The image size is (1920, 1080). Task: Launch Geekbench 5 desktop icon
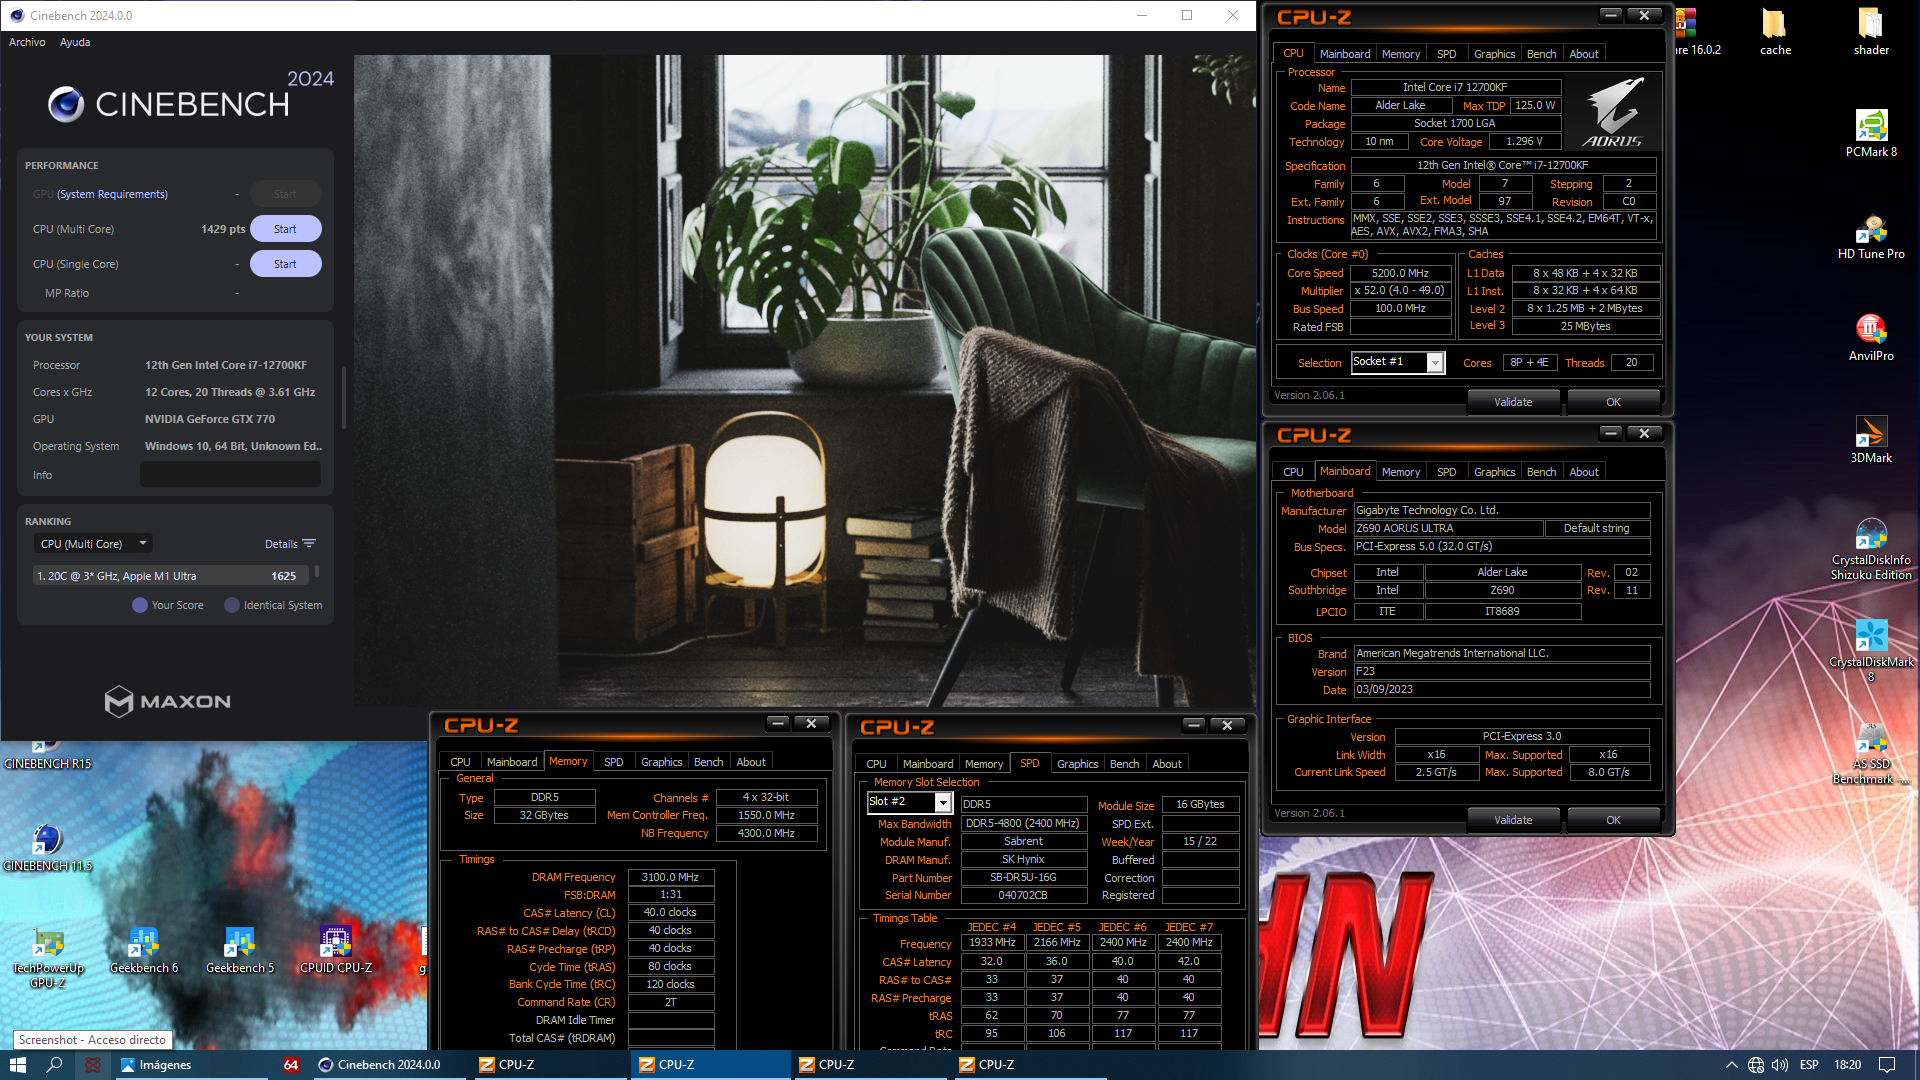pos(239,950)
